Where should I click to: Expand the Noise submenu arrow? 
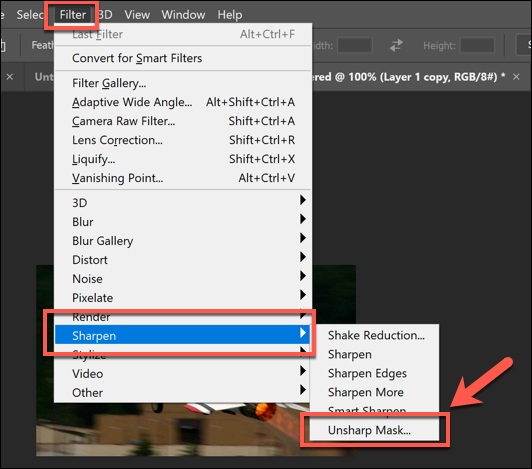click(303, 276)
